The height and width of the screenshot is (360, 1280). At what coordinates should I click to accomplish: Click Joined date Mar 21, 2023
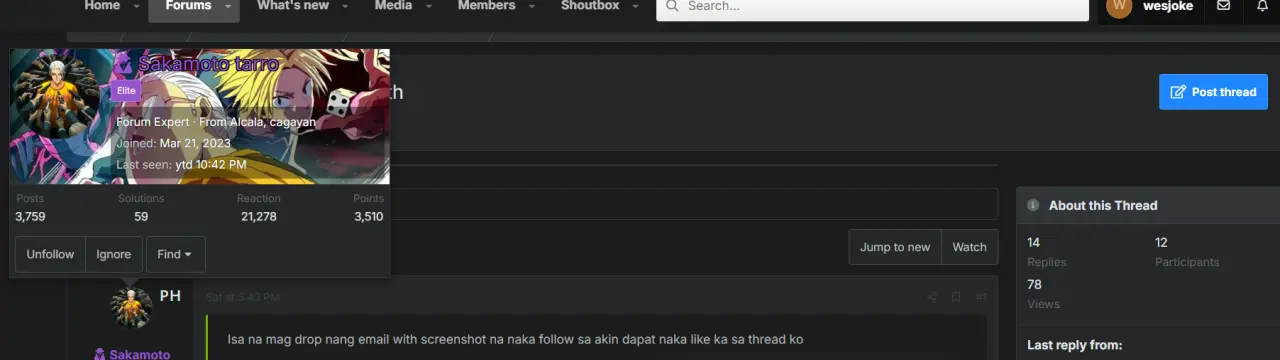click(195, 143)
